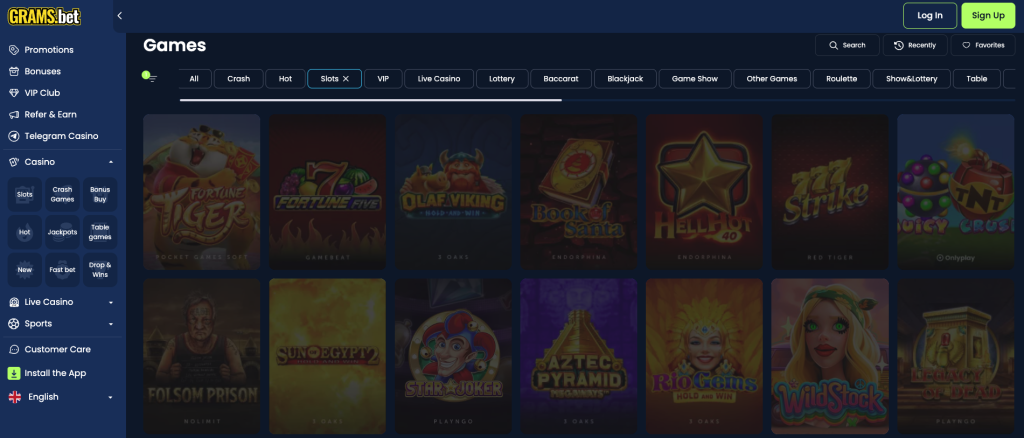The image size is (1024, 438).
Task: Open the Fortune Tiger game
Action: (x=202, y=192)
